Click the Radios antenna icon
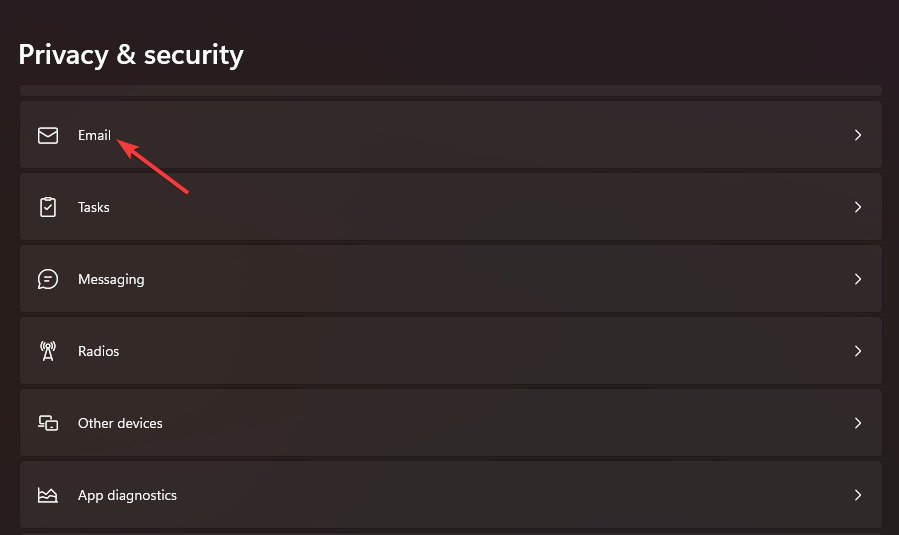The height and width of the screenshot is (535, 899). (48, 351)
